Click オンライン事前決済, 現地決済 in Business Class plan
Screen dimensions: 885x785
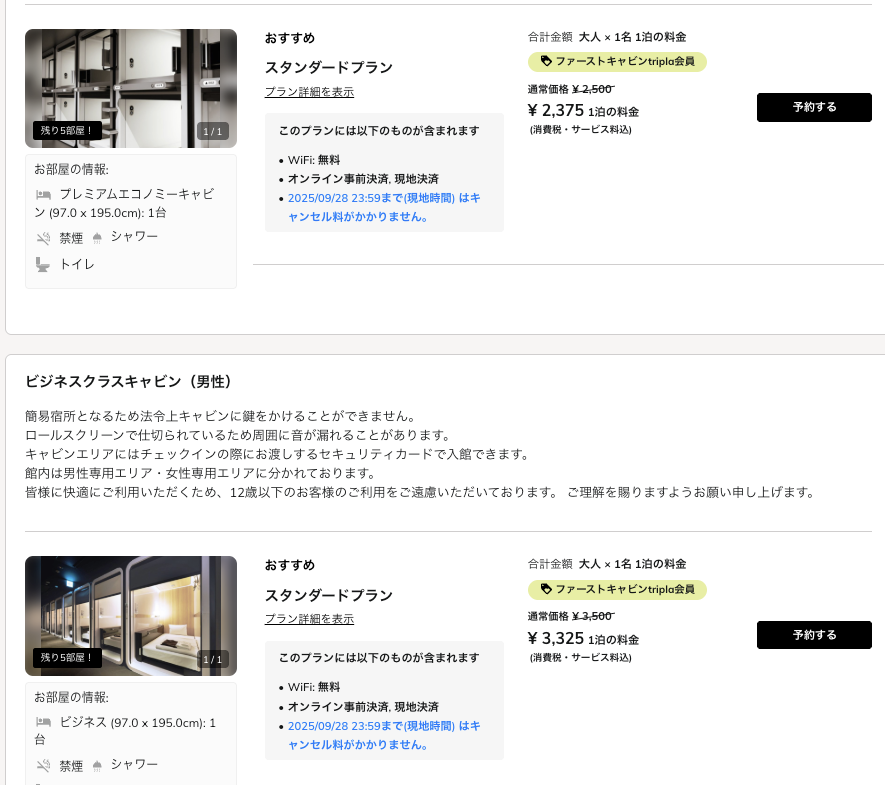[x=363, y=707]
